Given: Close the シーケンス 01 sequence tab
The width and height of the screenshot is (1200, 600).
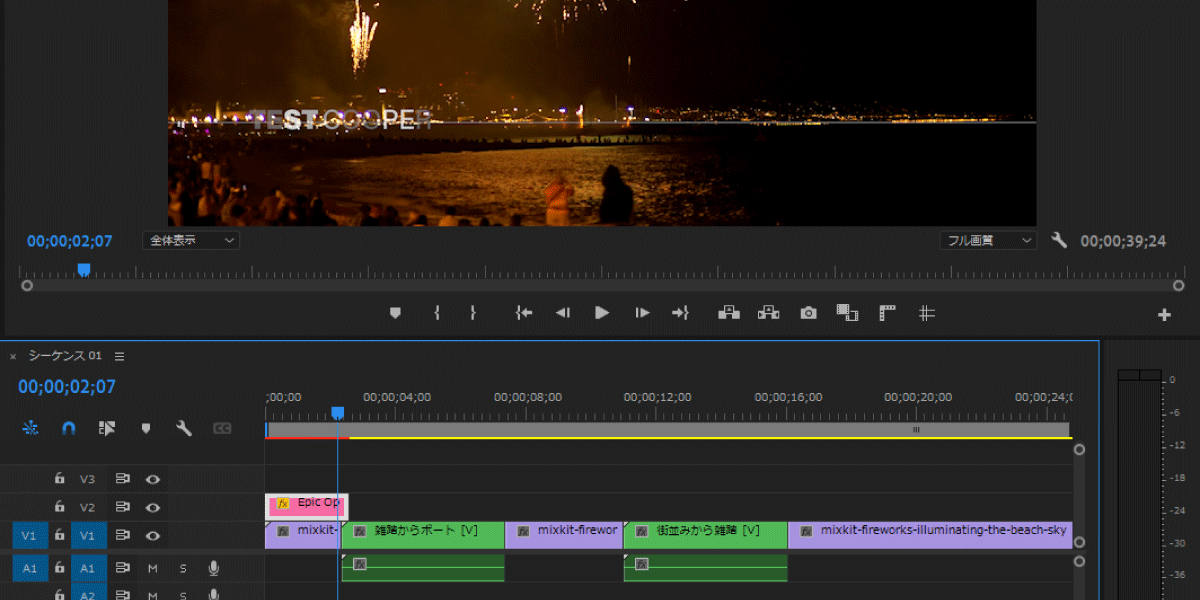Looking at the screenshot, I should (x=13, y=356).
